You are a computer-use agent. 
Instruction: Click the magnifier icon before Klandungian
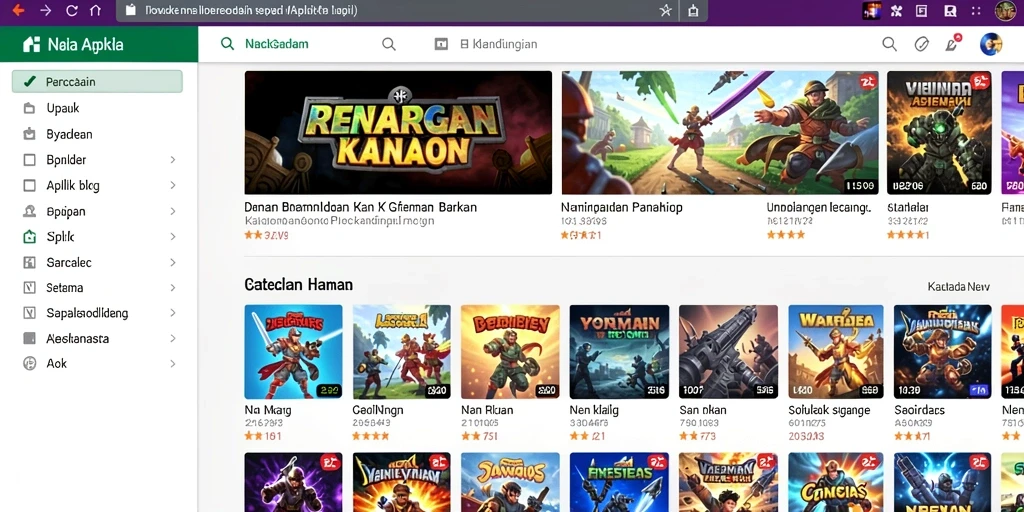[389, 44]
